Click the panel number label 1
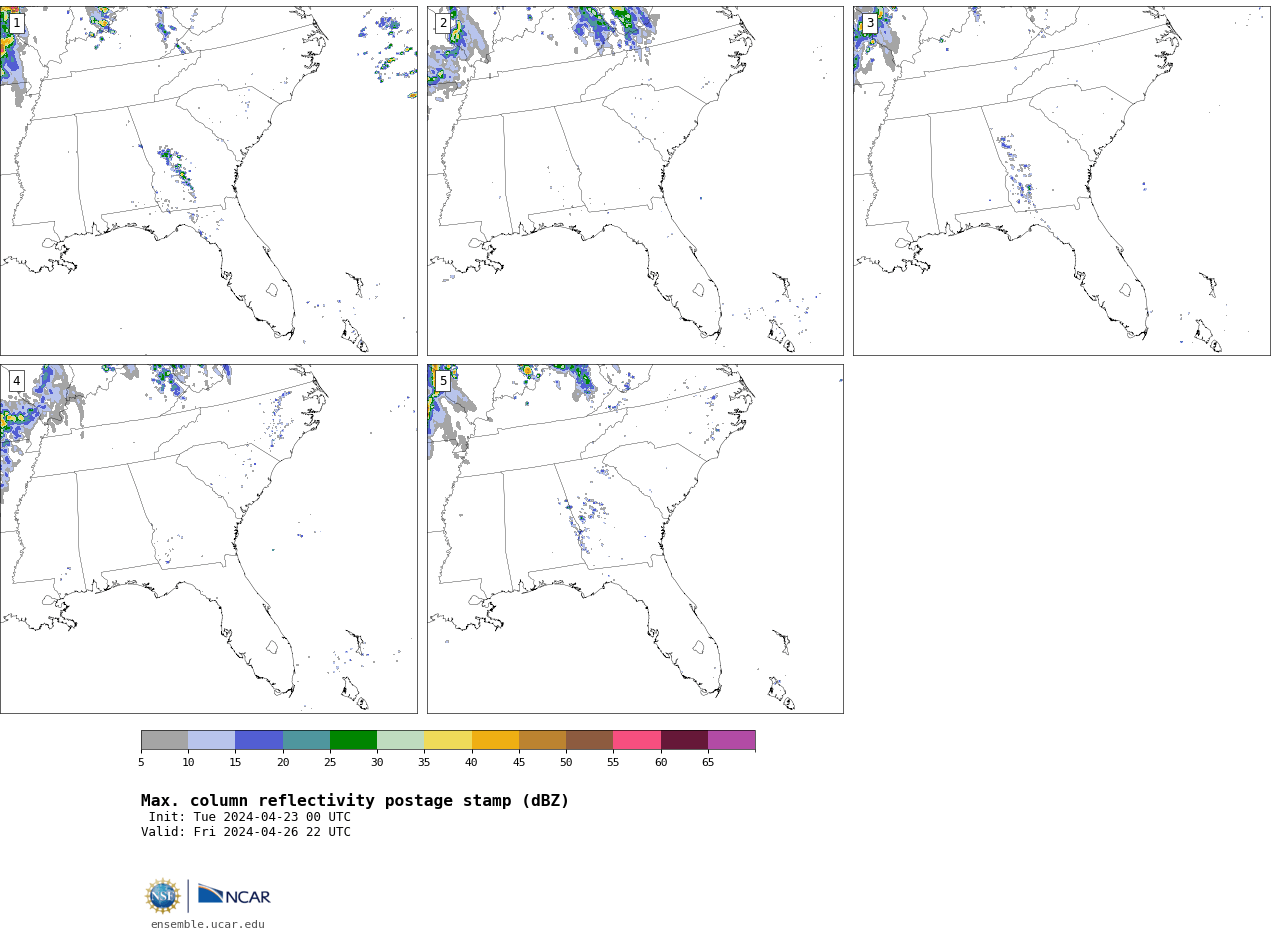The width and height of the screenshot is (1280, 936). 16,23
